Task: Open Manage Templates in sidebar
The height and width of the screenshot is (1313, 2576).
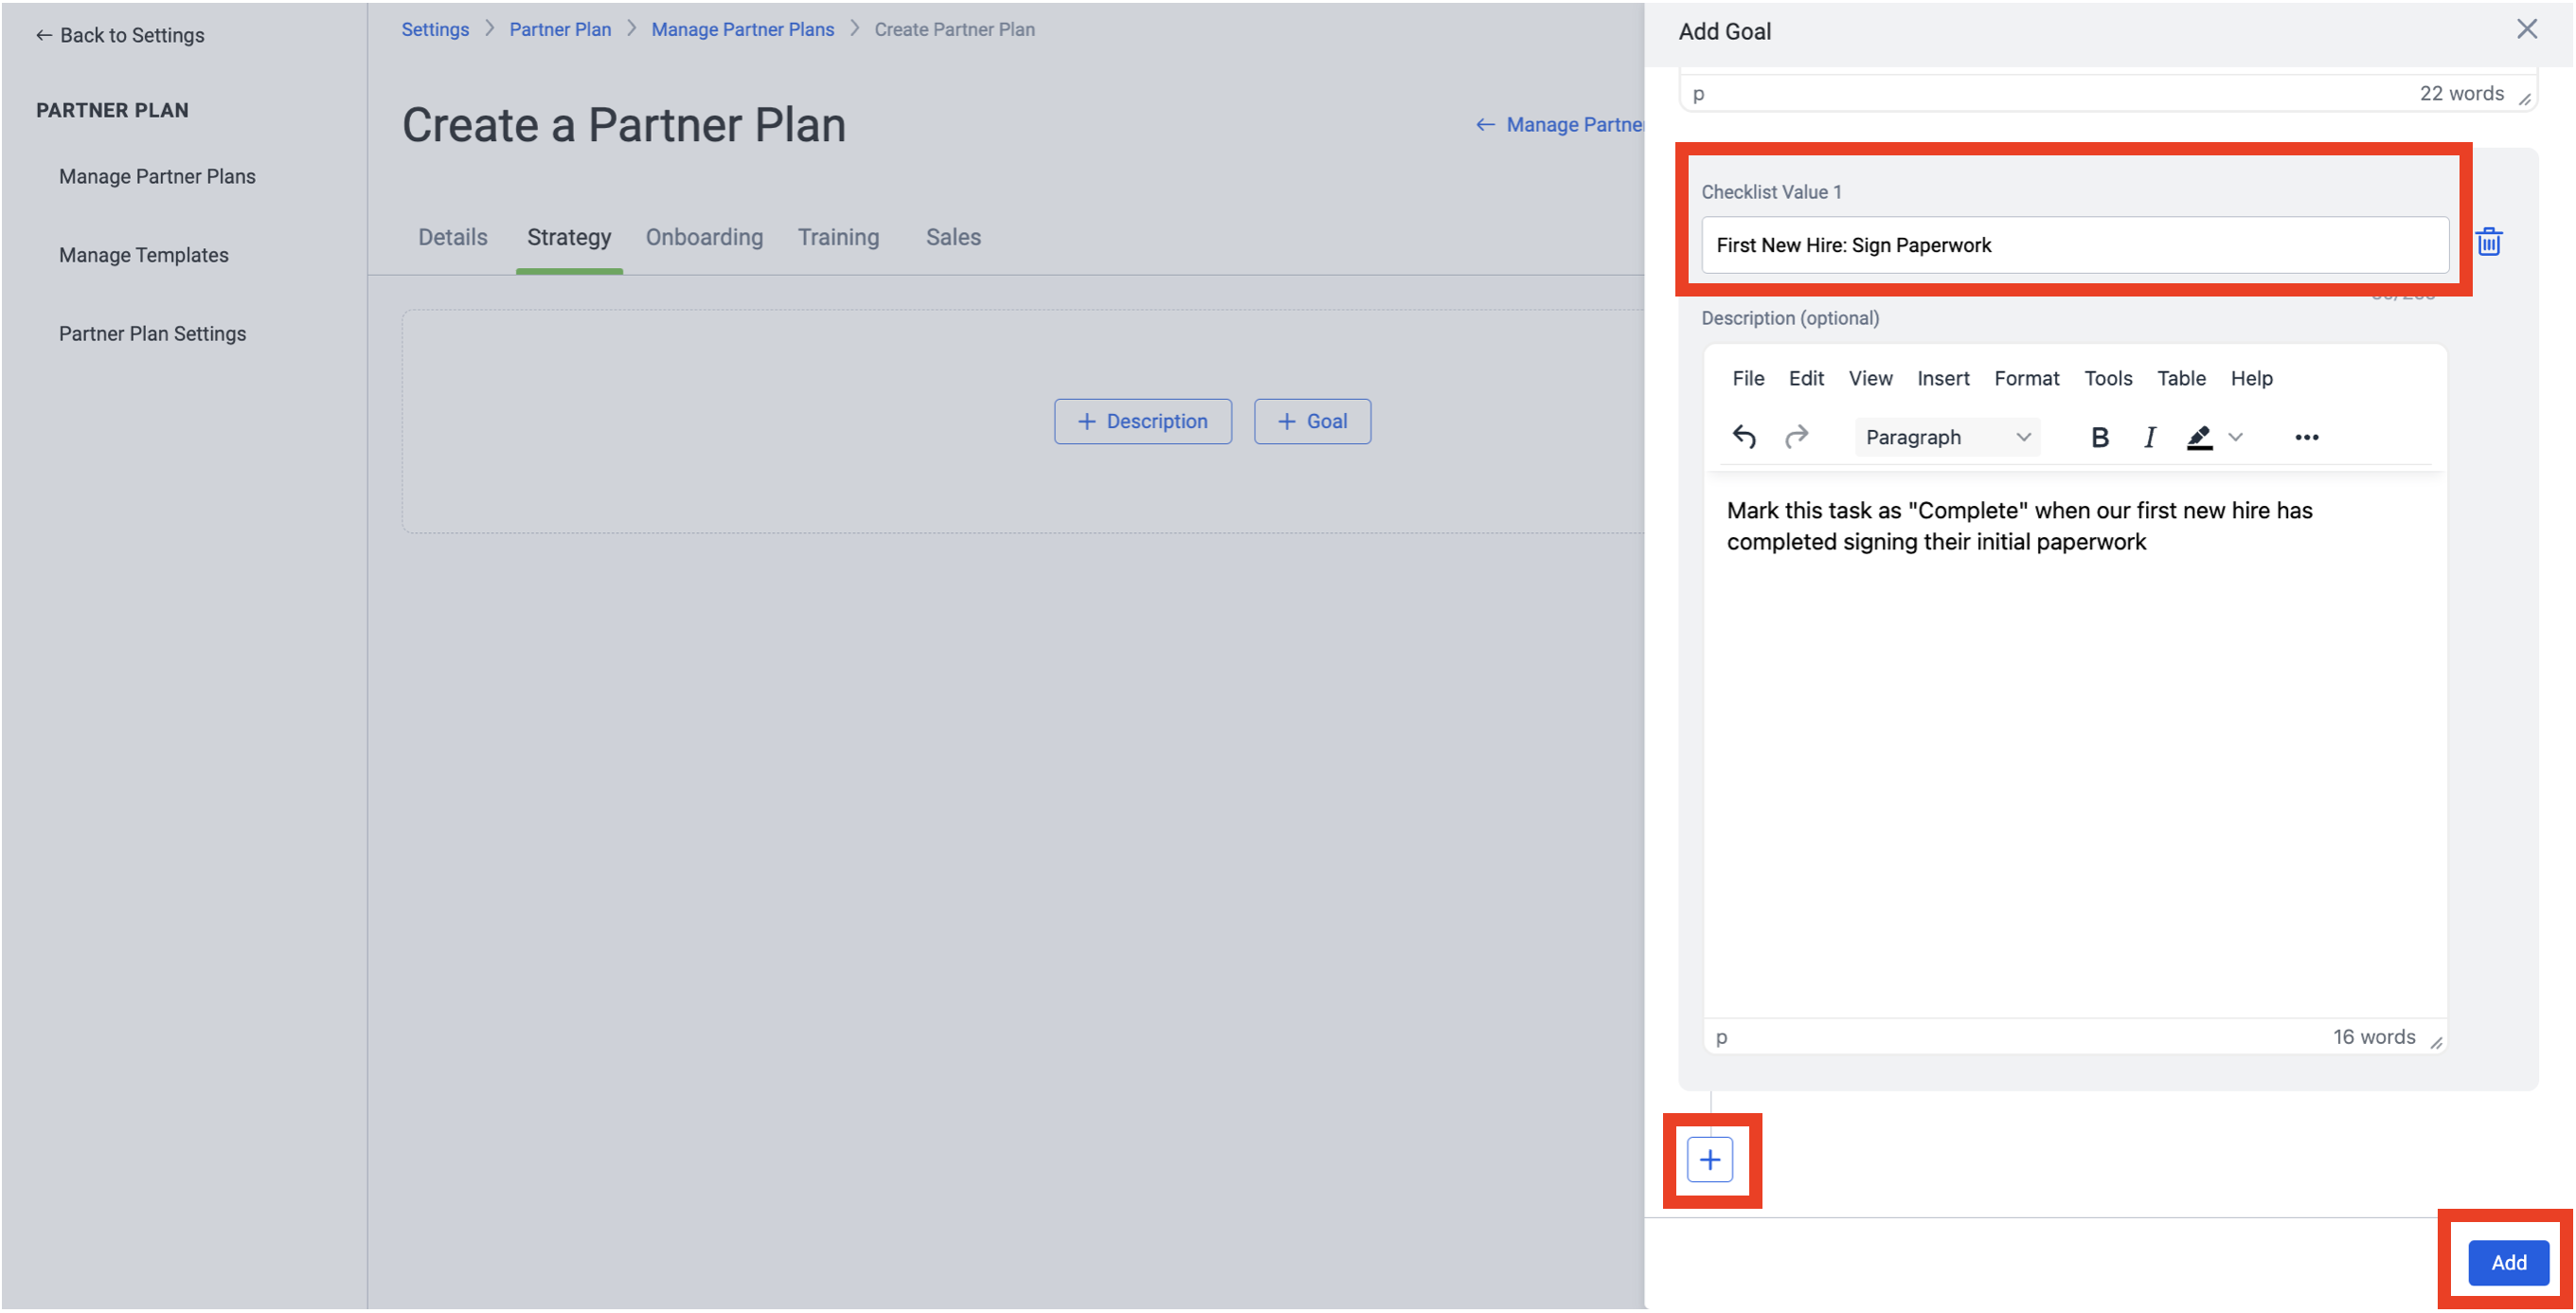Action: pyautogui.click(x=143, y=255)
